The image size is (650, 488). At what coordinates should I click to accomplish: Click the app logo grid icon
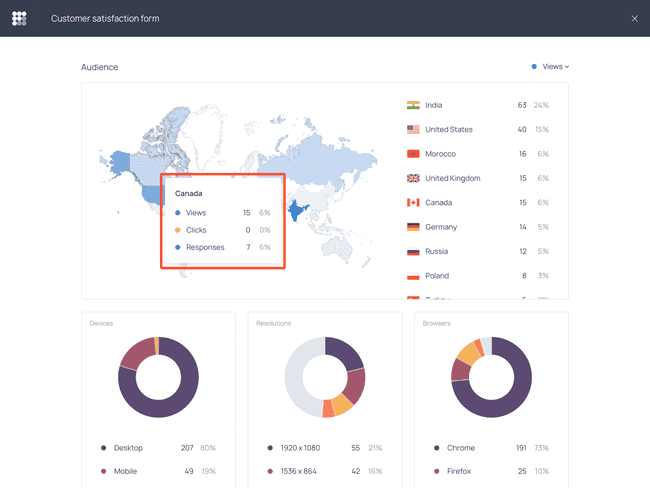click(19, 18)
